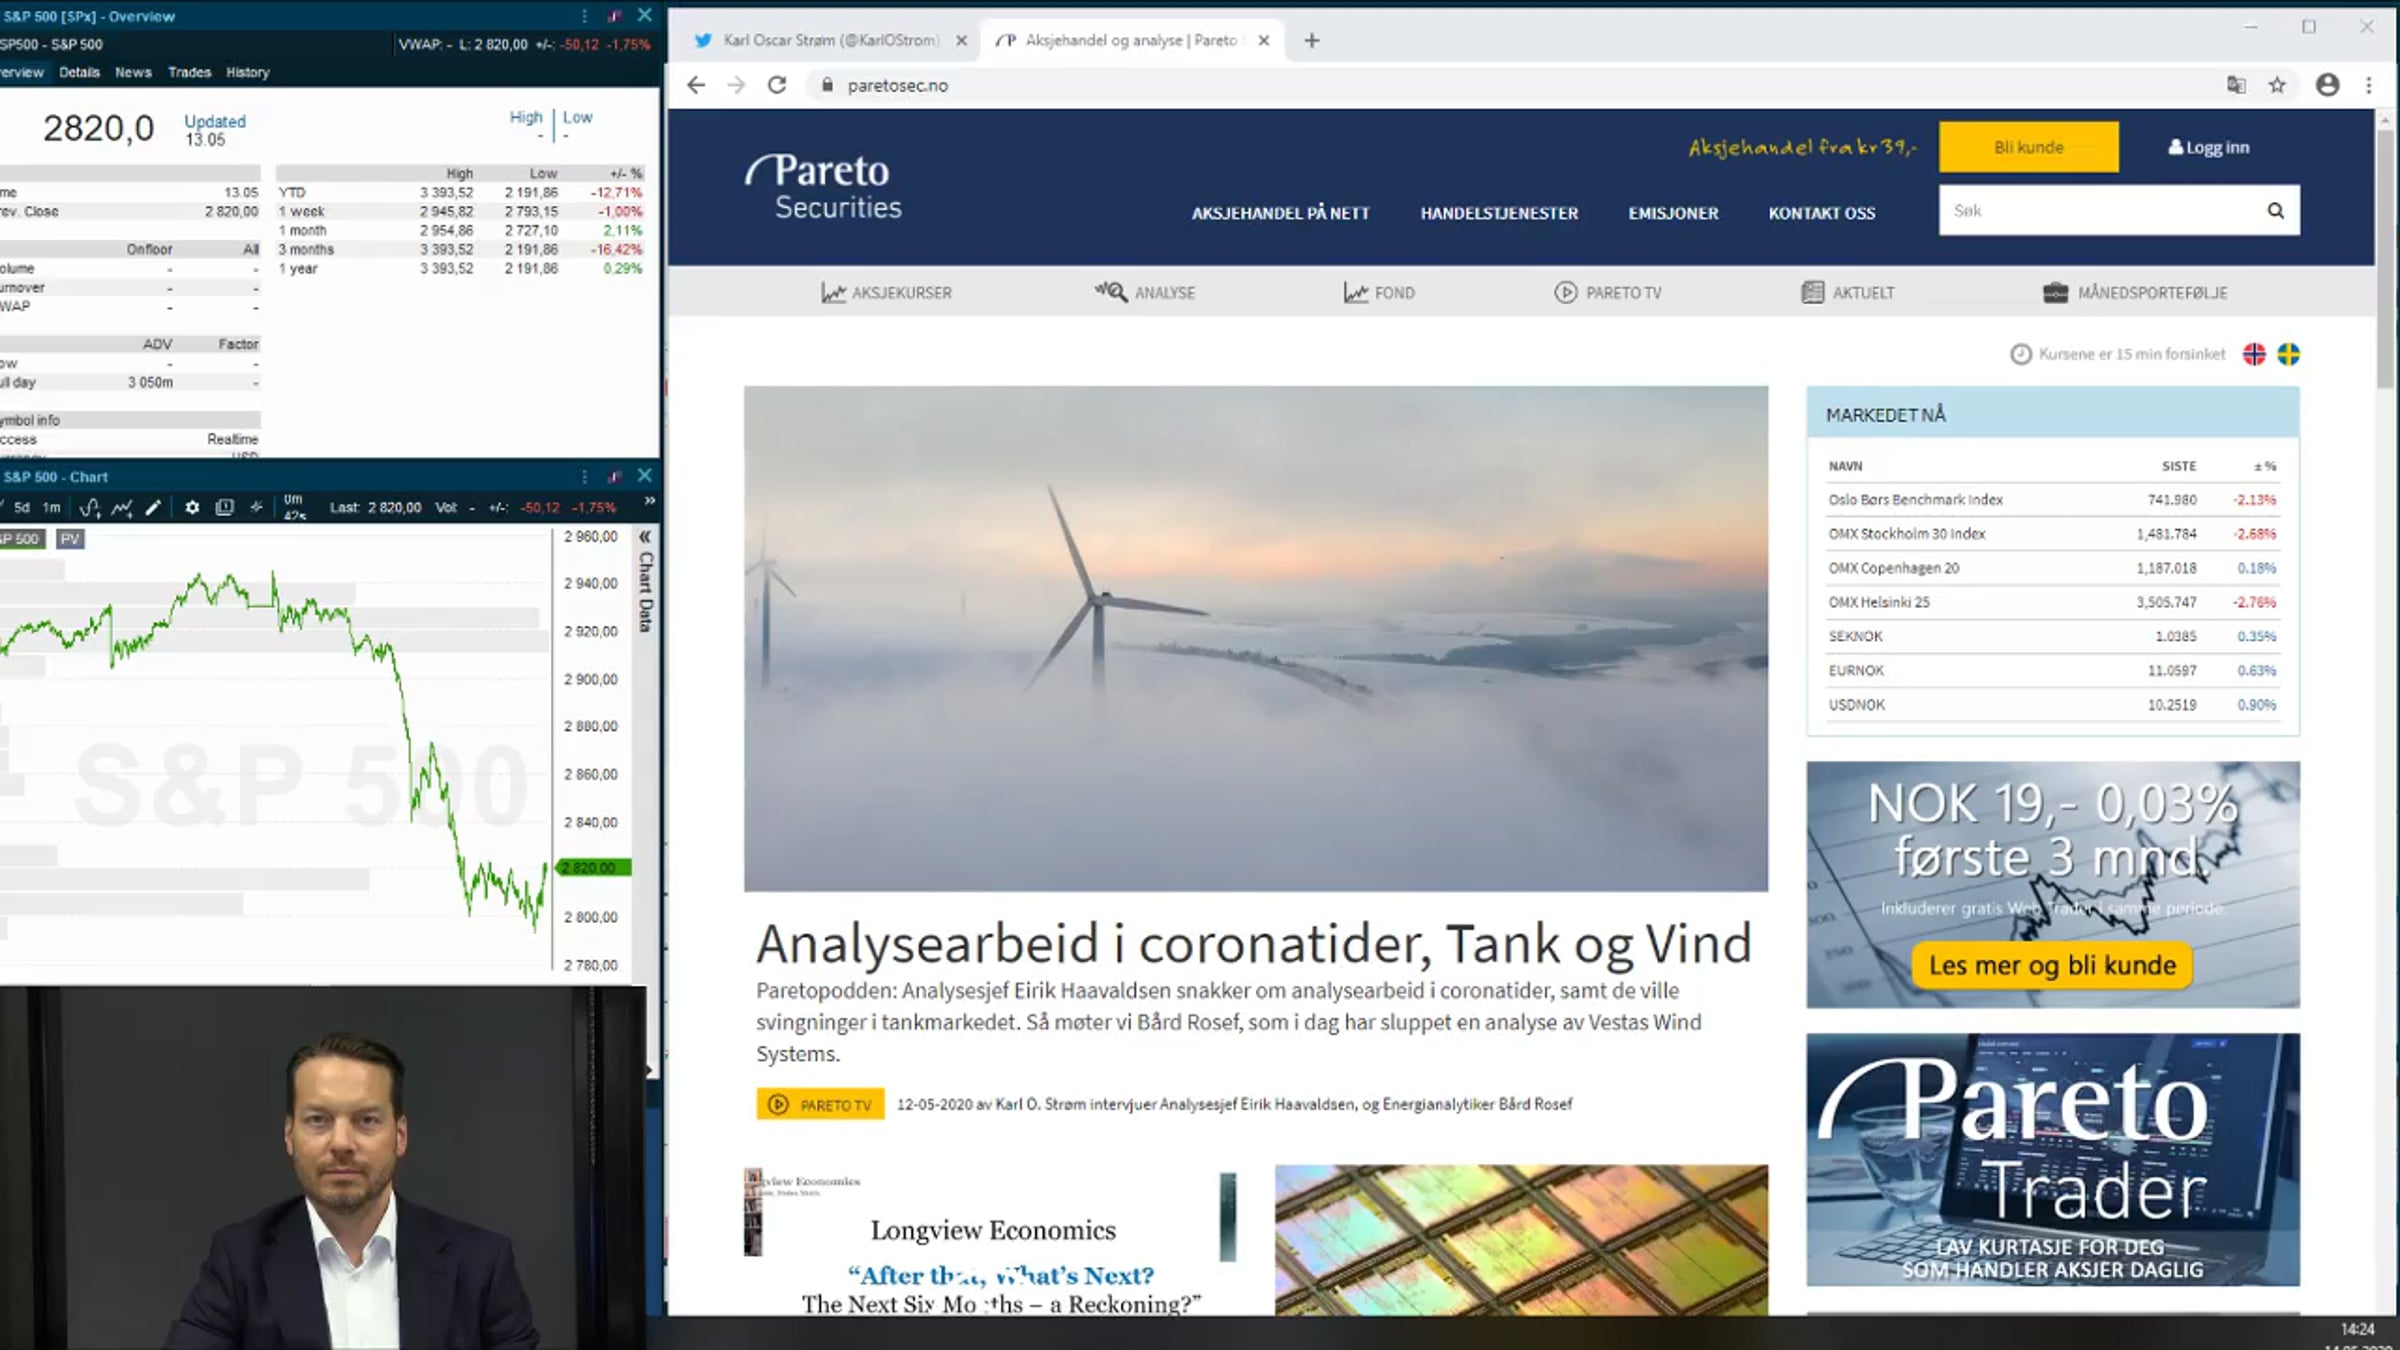Open the OMX Stockholm 30 Index row
The height and width of the screenshot is (1350, 2400).
pos(2052,533)
